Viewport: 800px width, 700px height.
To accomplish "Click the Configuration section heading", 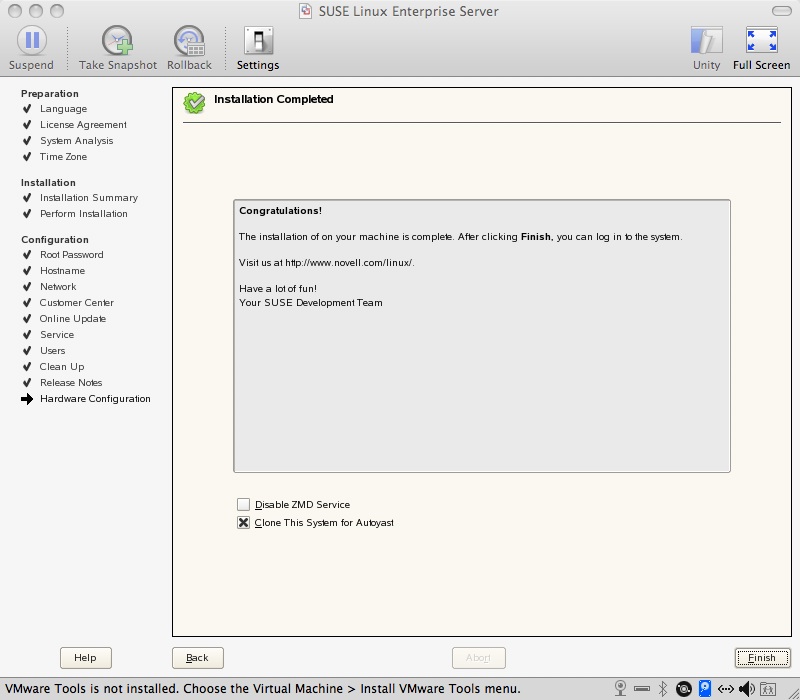I will pos(55,240).
